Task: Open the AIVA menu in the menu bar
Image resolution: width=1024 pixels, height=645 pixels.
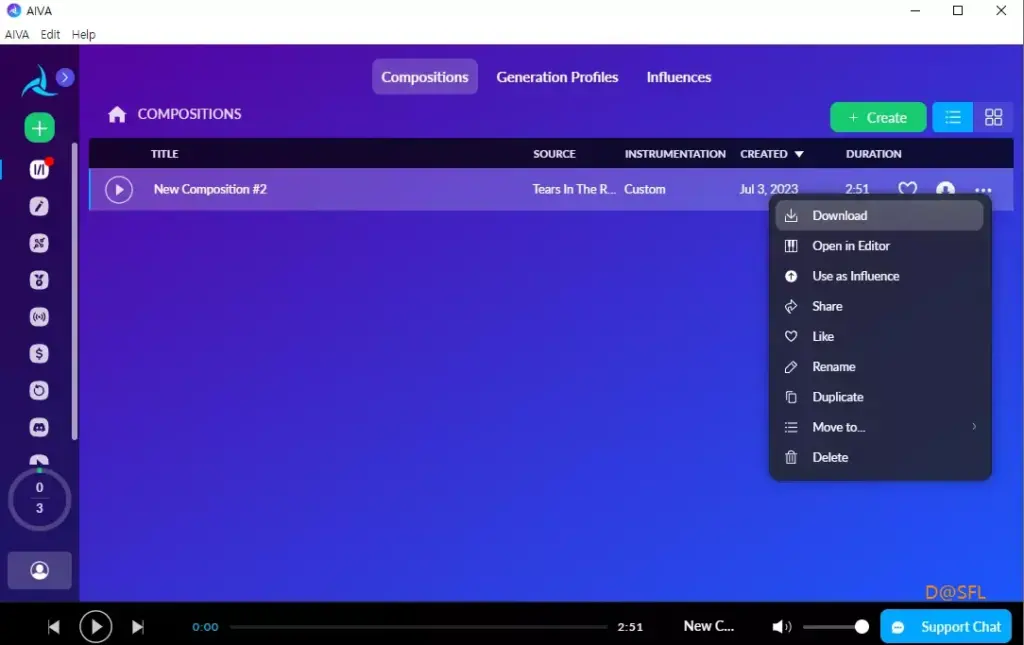Action: tap(17, 35)
